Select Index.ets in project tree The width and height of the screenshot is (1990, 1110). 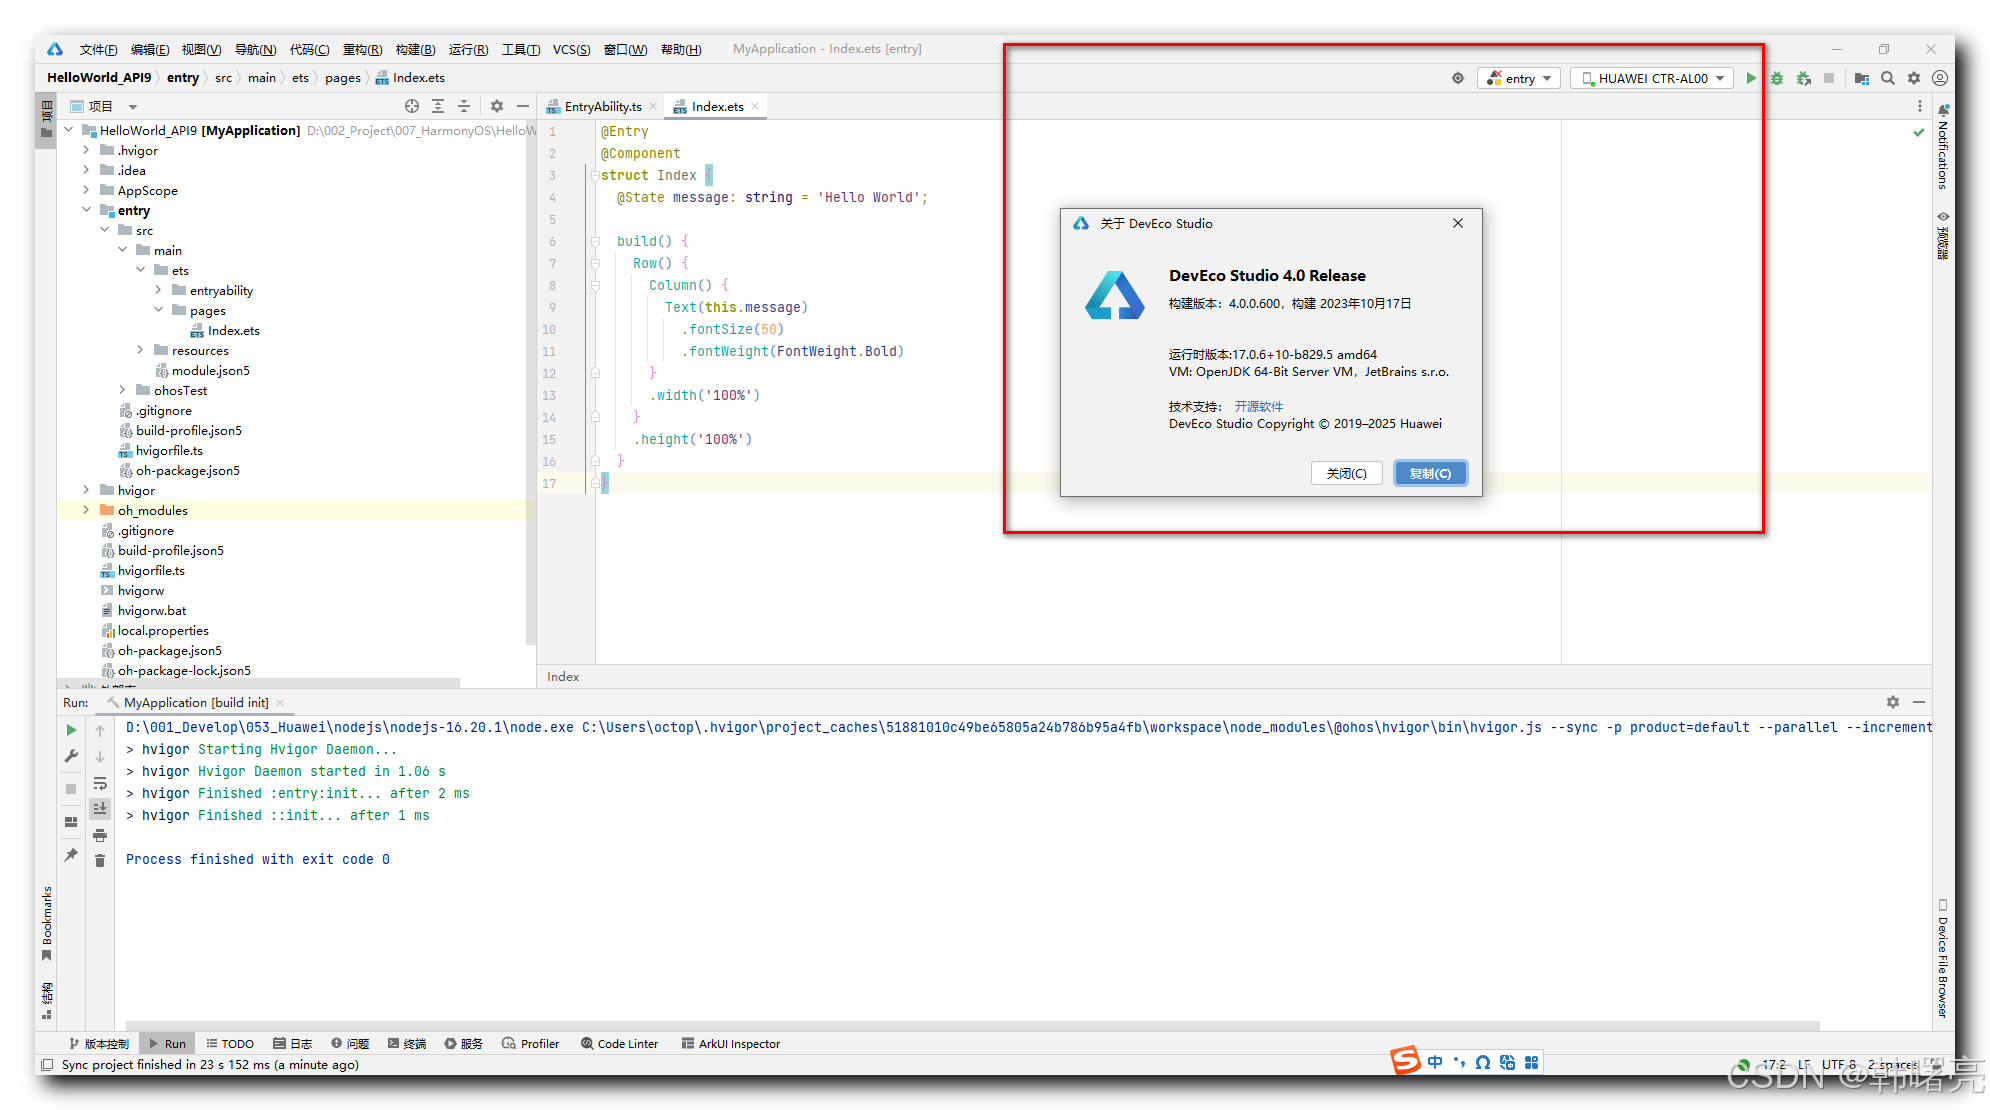(234, 330)
